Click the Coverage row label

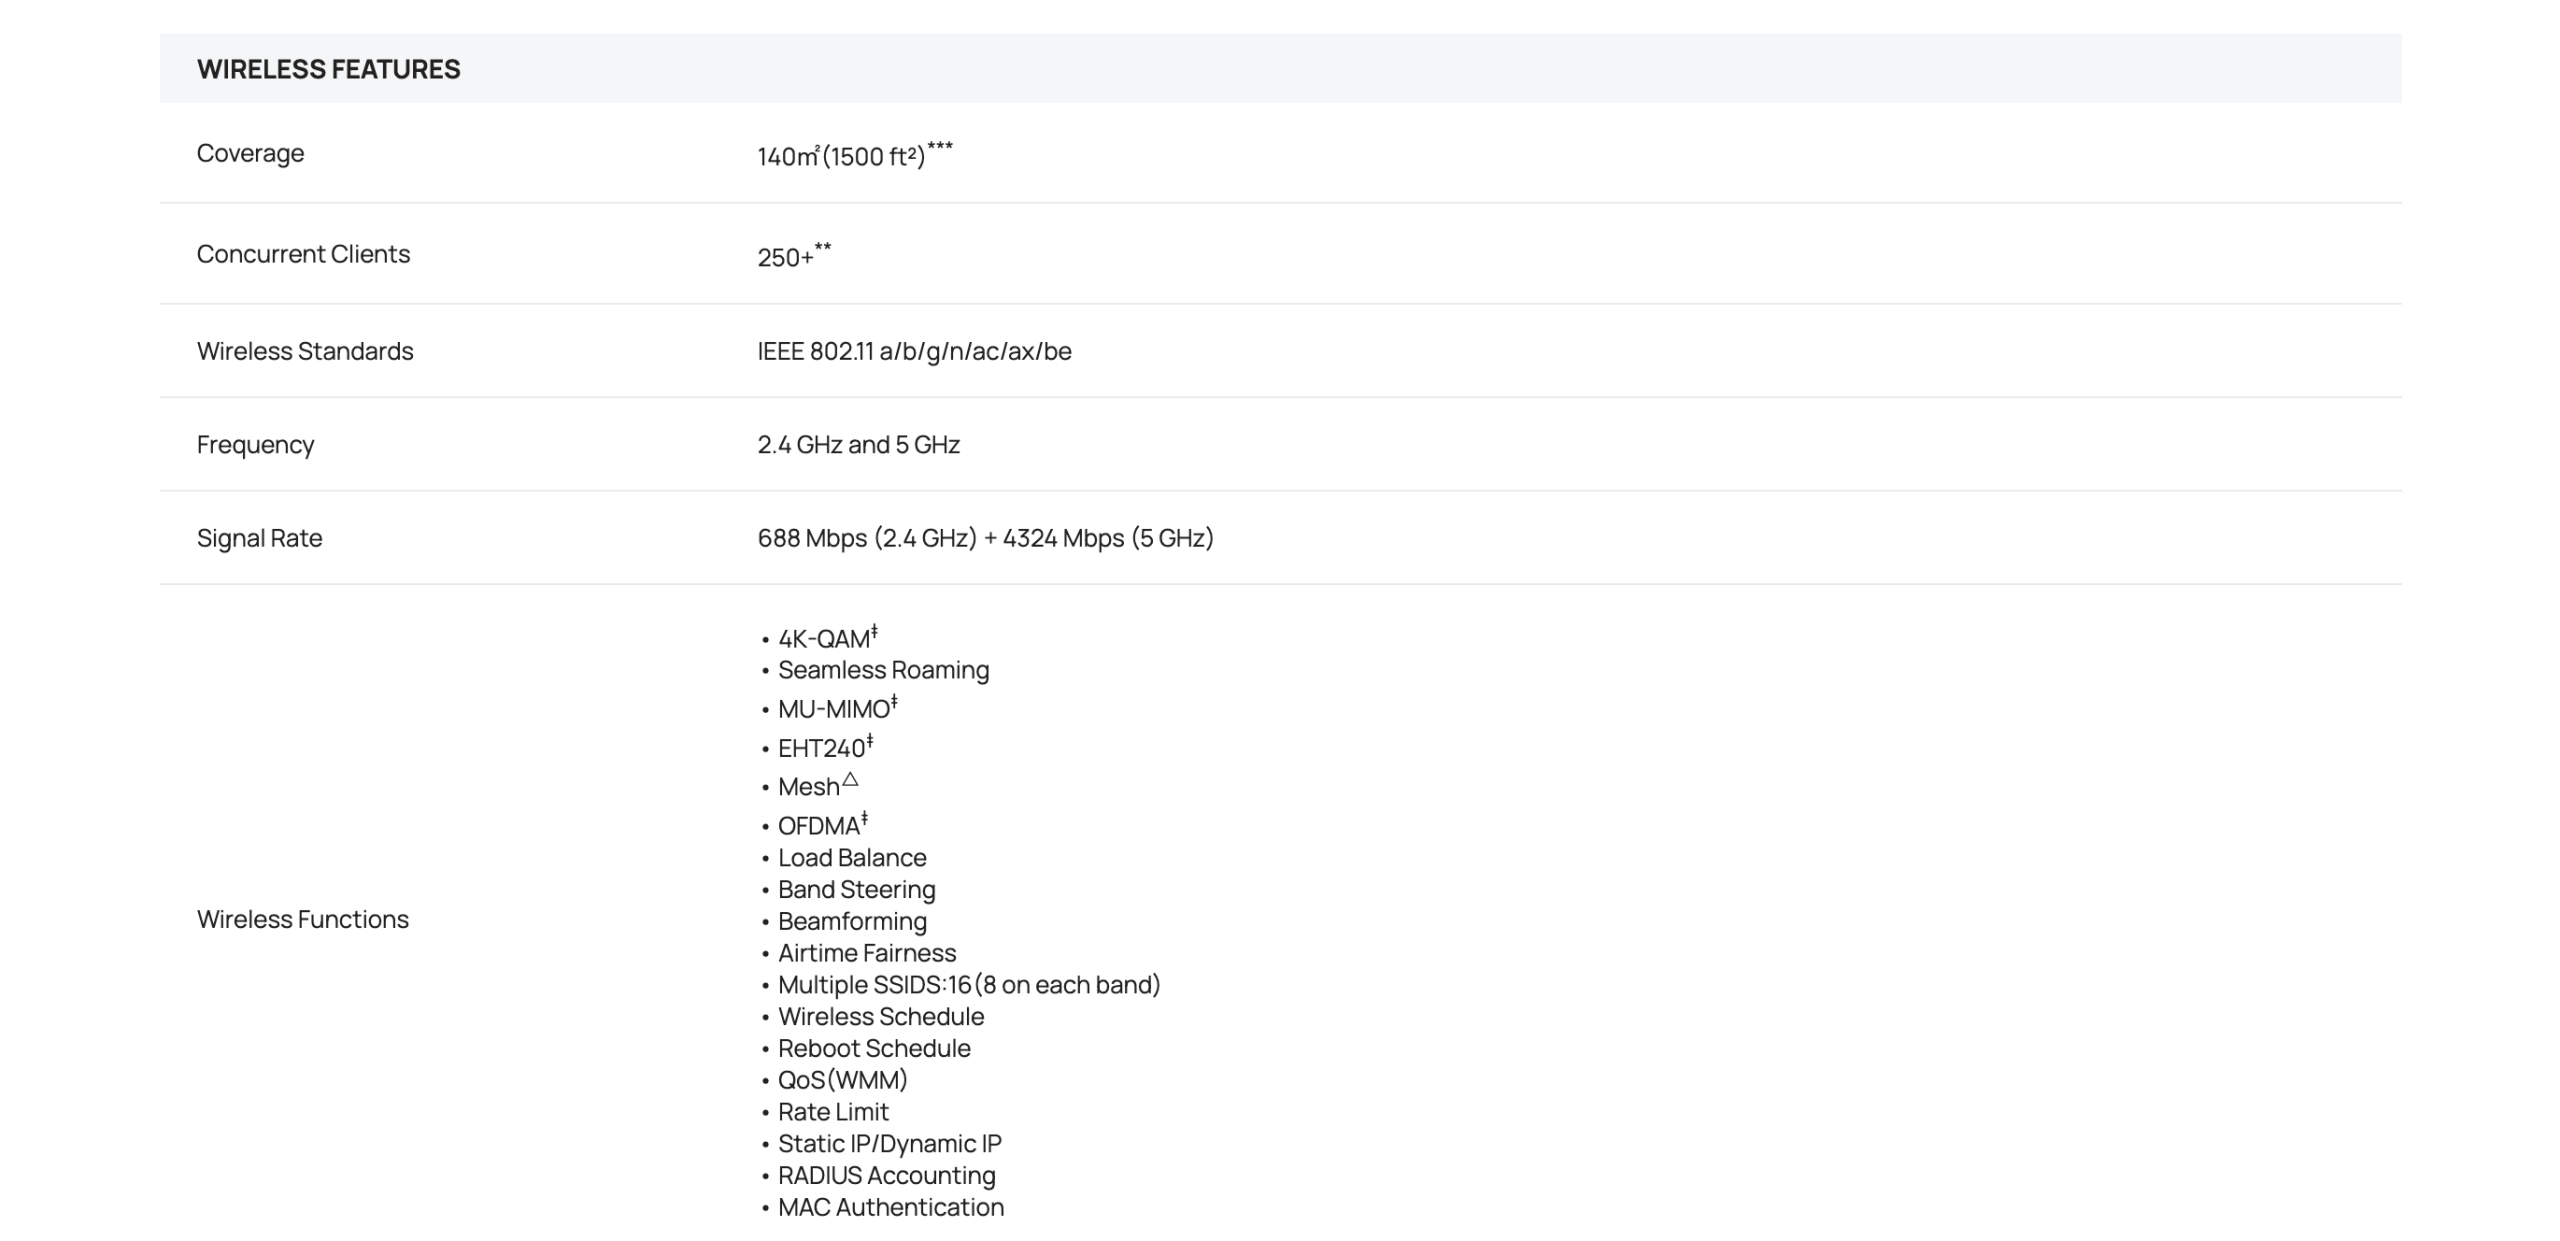coord(250,153)
